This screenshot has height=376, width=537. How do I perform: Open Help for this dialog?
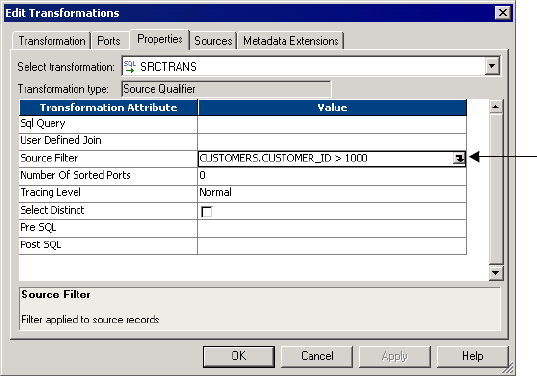pyautogui.click(x=473, y=356)
